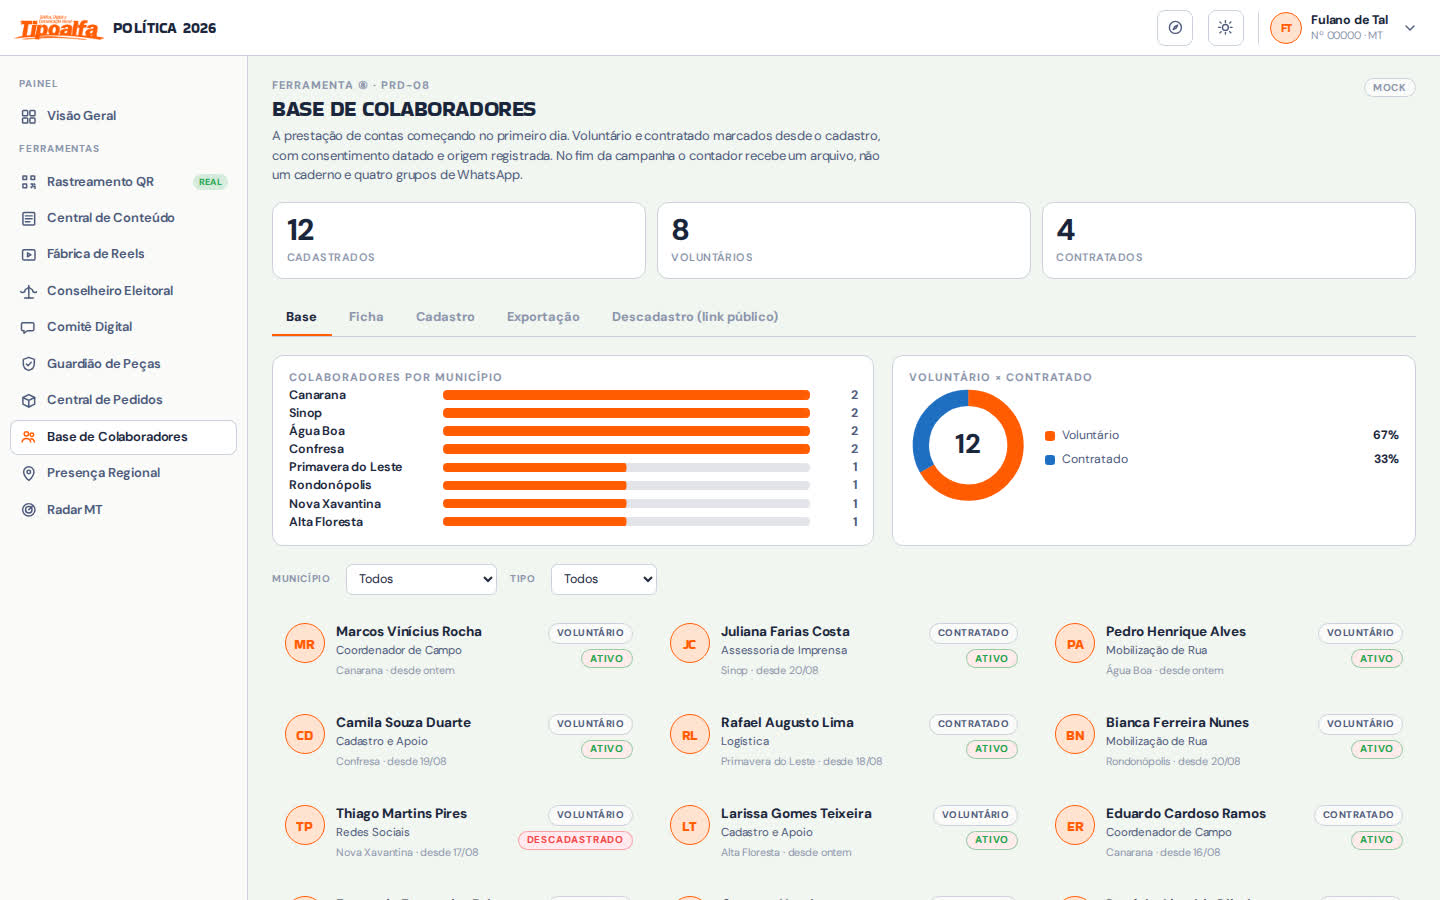Open the Município filter dropdown

point(421,579)
